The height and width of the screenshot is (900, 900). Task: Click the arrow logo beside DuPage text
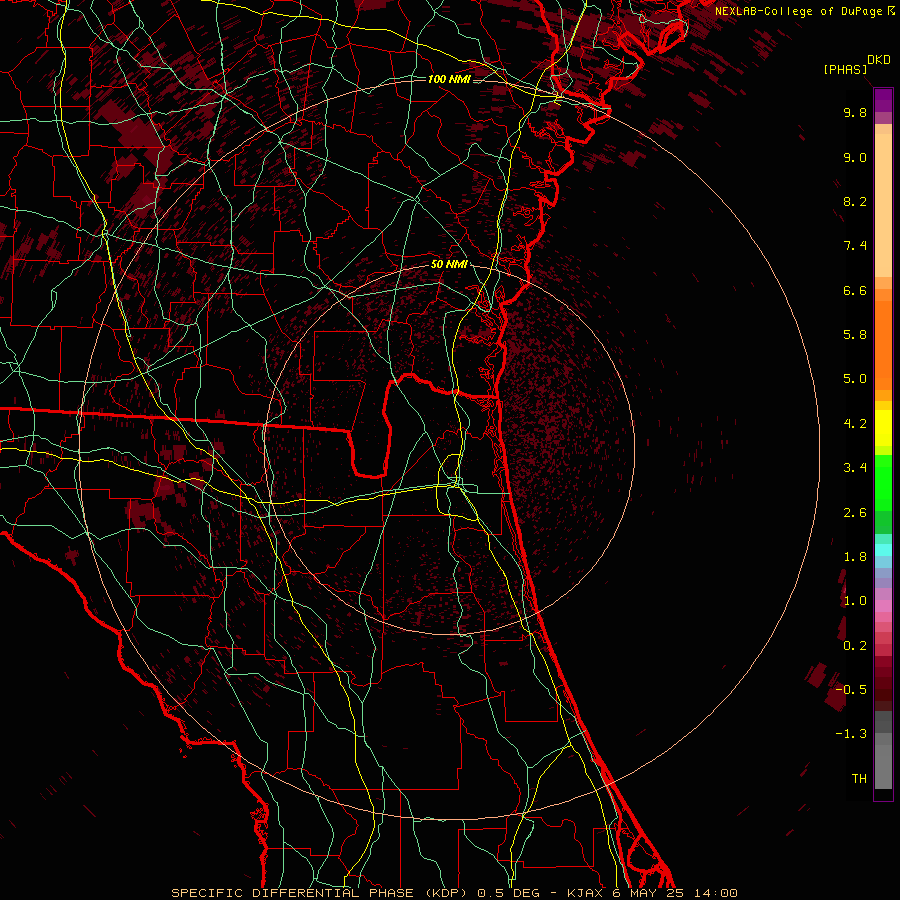click(x=891, y=10)
